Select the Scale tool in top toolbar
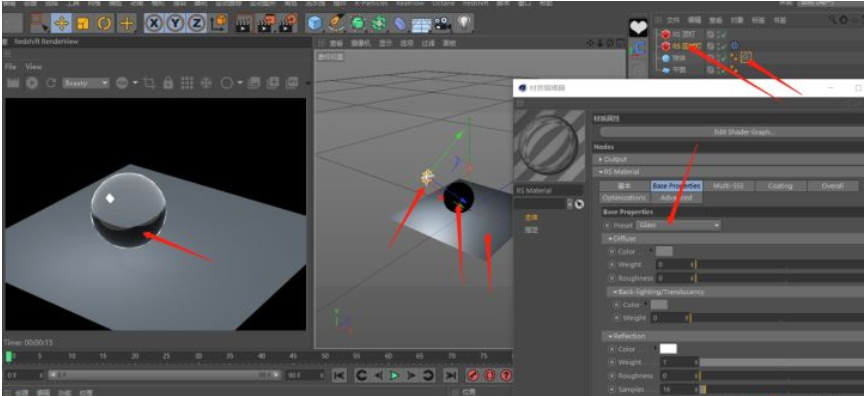Image resolution: width=866 pixels, height=396 pixels. 83,23
